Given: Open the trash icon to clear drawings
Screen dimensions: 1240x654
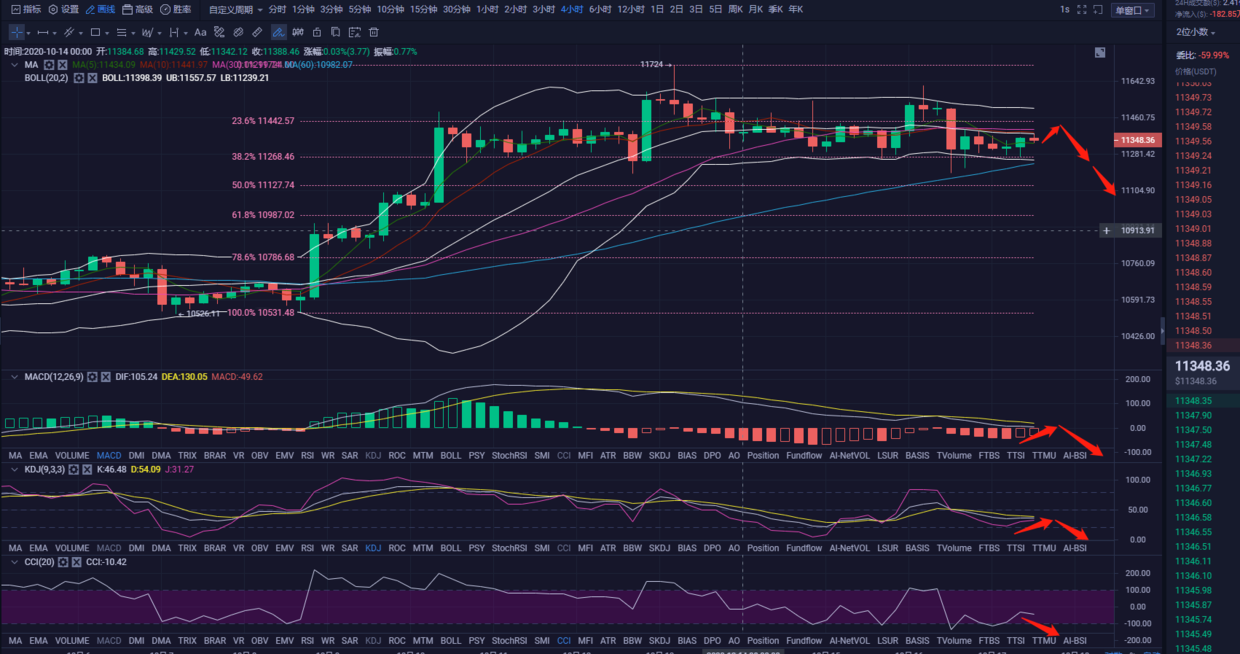Looking at the screenshot, I should pyautogui.click(x=373, y=32).
